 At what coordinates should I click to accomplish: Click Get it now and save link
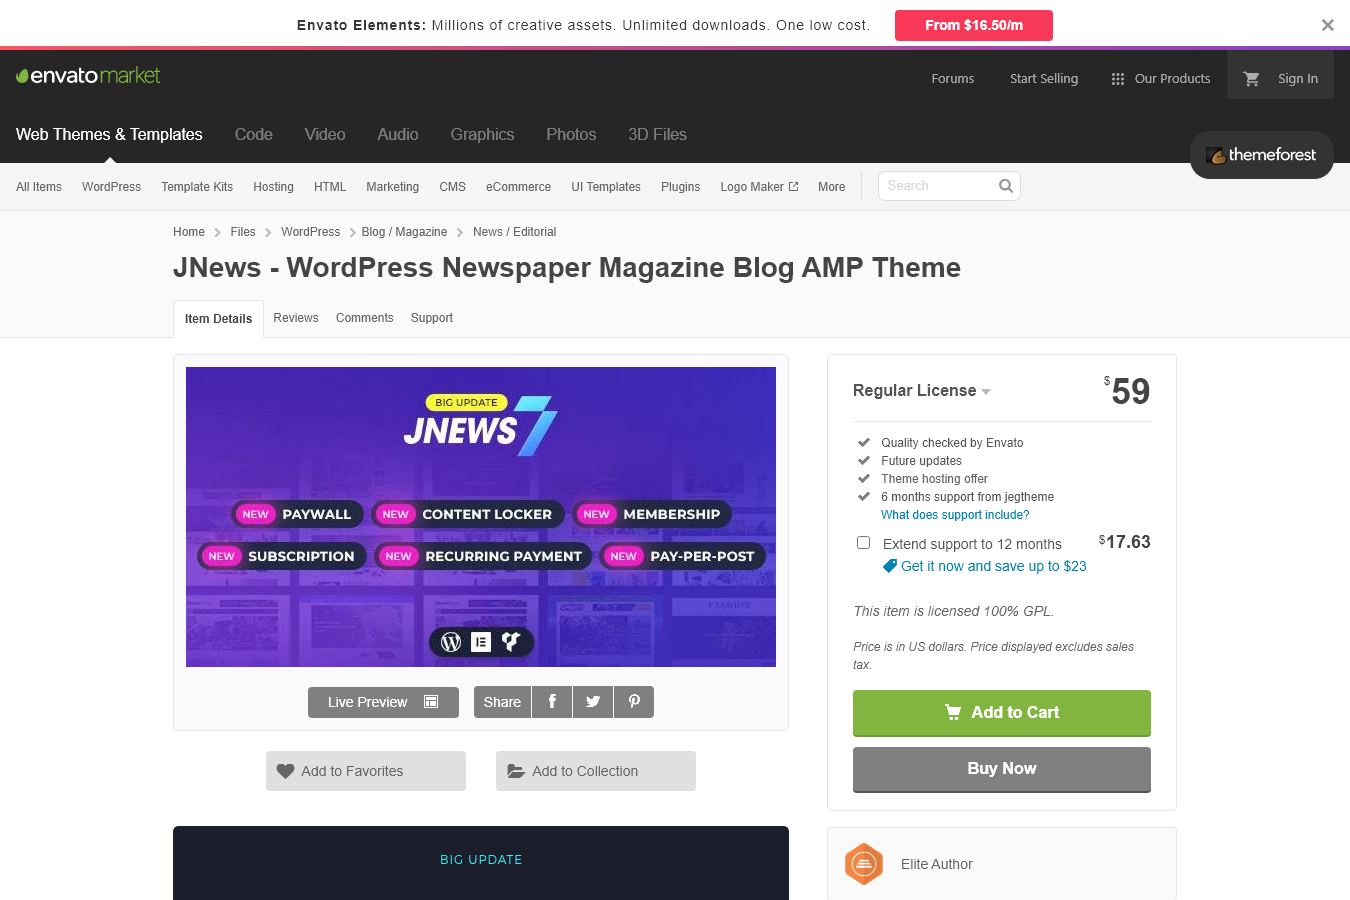(994, 566)
